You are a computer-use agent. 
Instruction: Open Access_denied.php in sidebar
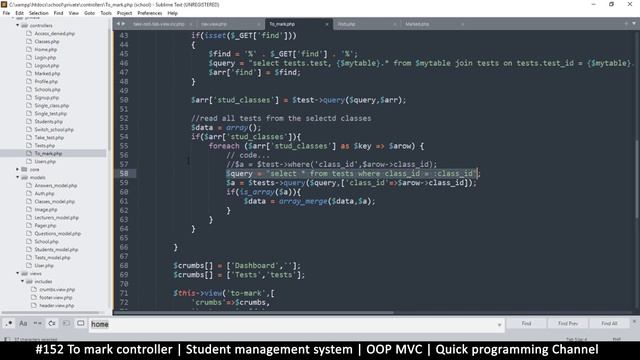pos(55,33)
